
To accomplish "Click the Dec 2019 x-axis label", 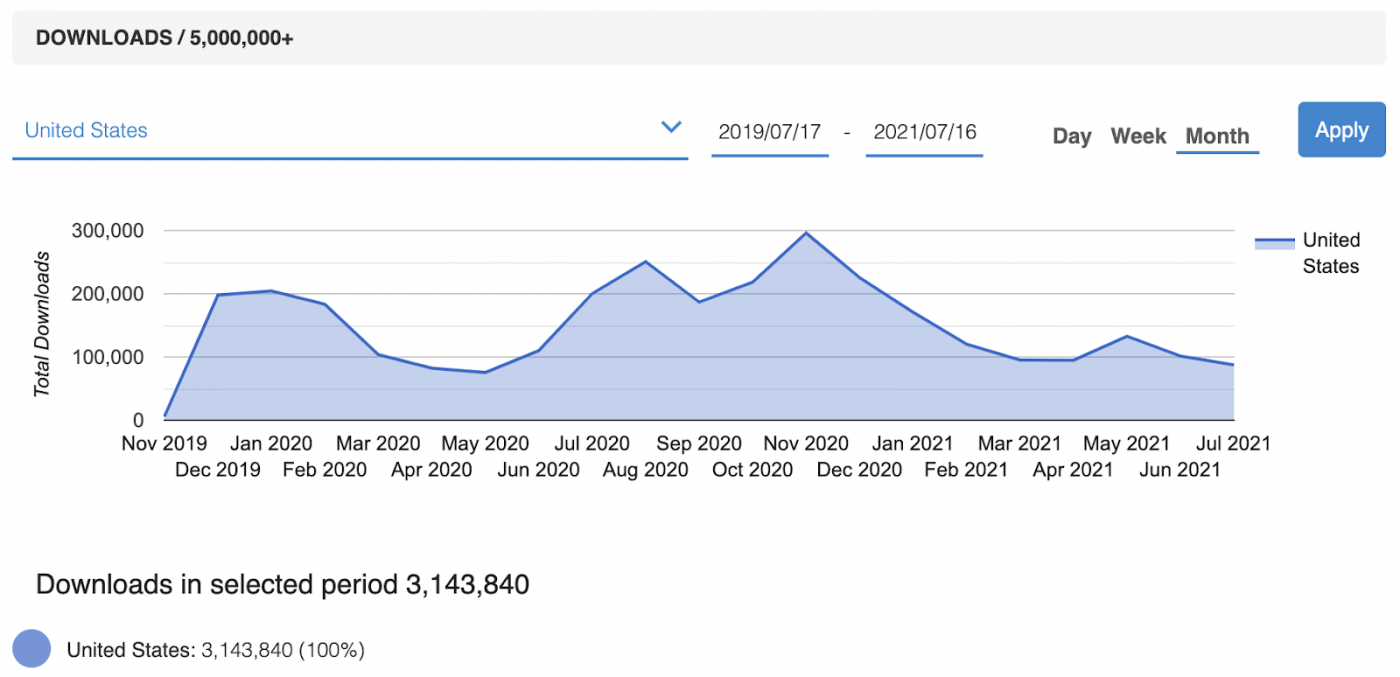I will 218,470.
